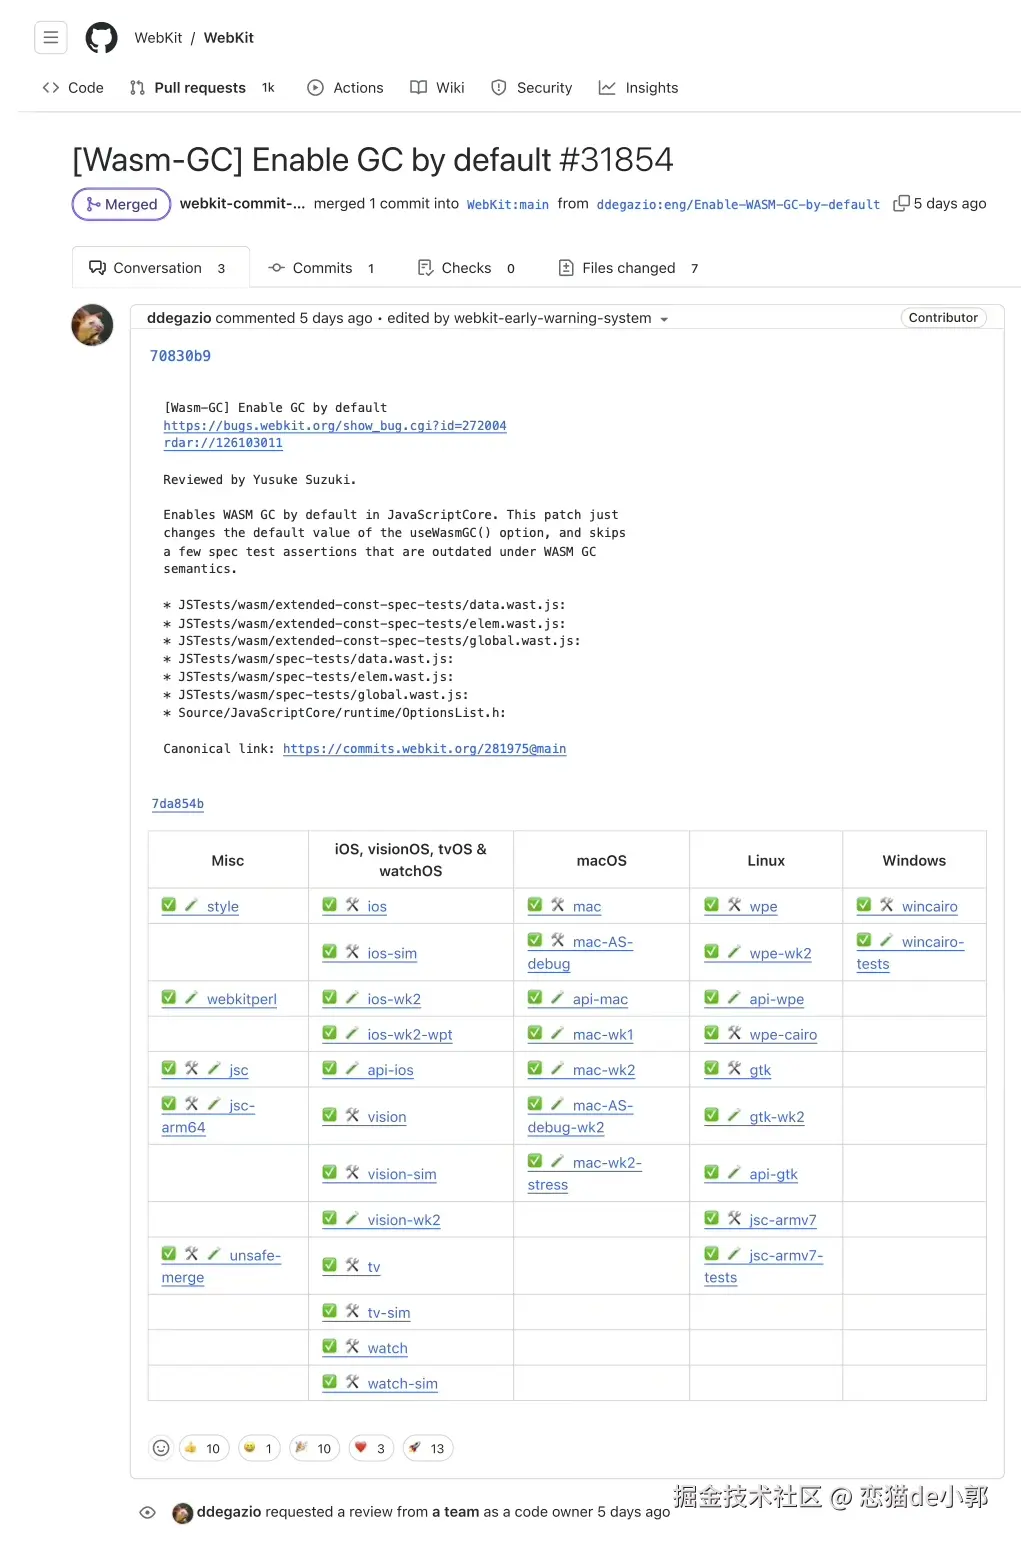This screenshot has width=1021, height=1543.
Task: Copy the head branch name icon
Action: click(x=901, y=203)
